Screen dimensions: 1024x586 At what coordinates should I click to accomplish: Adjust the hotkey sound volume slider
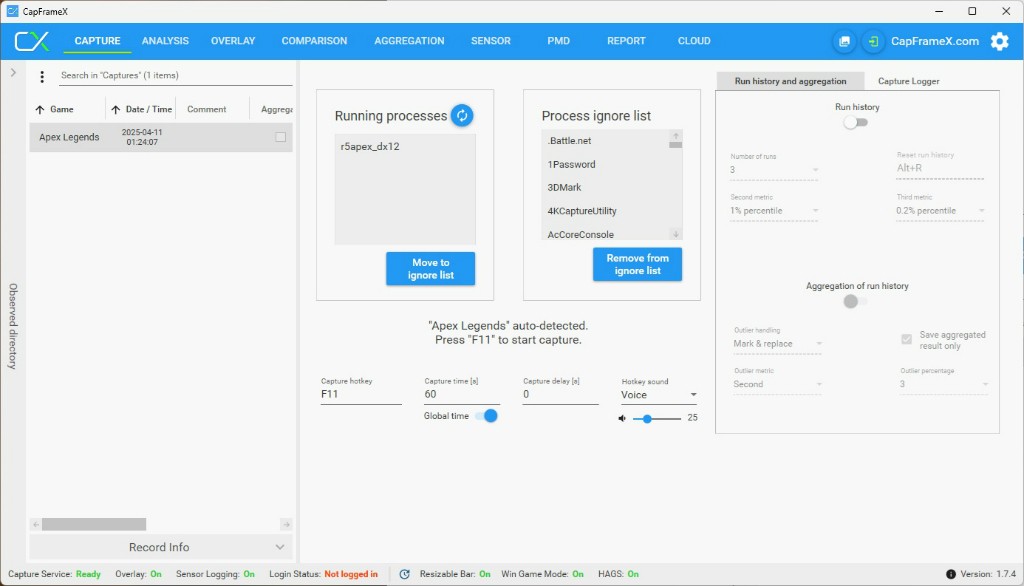[648, 419]
